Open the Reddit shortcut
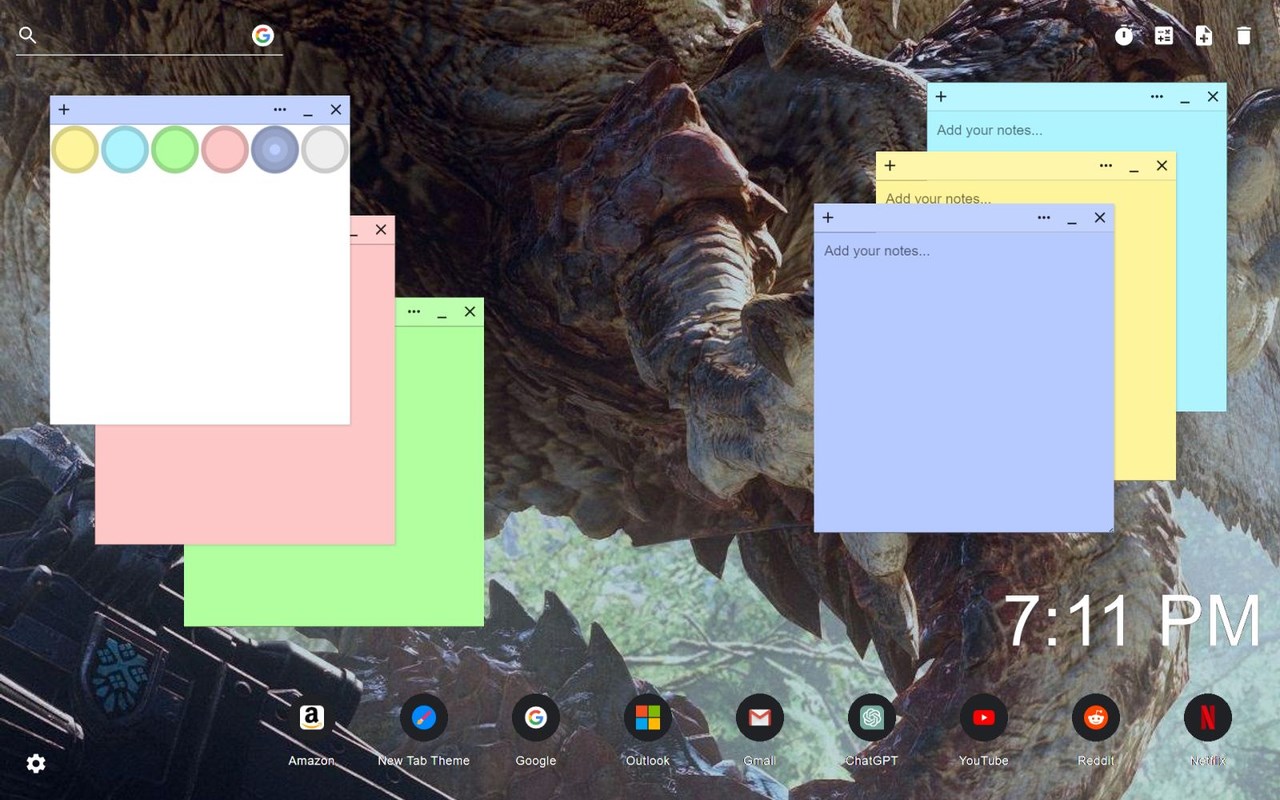Image resolution: width=1280 pixels, height=800 pixels. pos(1096,718)
